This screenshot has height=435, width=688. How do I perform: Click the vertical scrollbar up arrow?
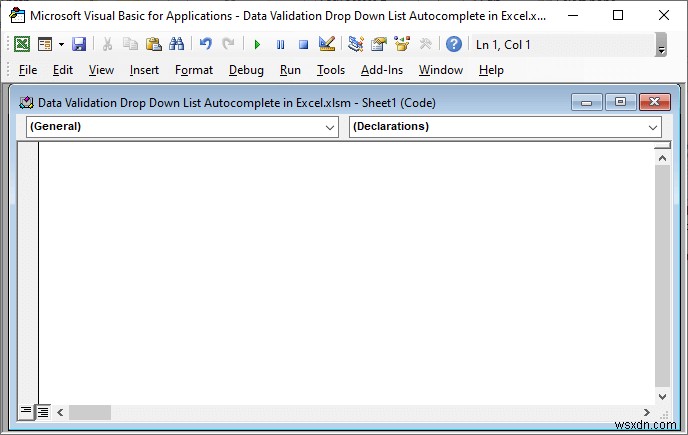pyautogui.click(x=662, y=158)
